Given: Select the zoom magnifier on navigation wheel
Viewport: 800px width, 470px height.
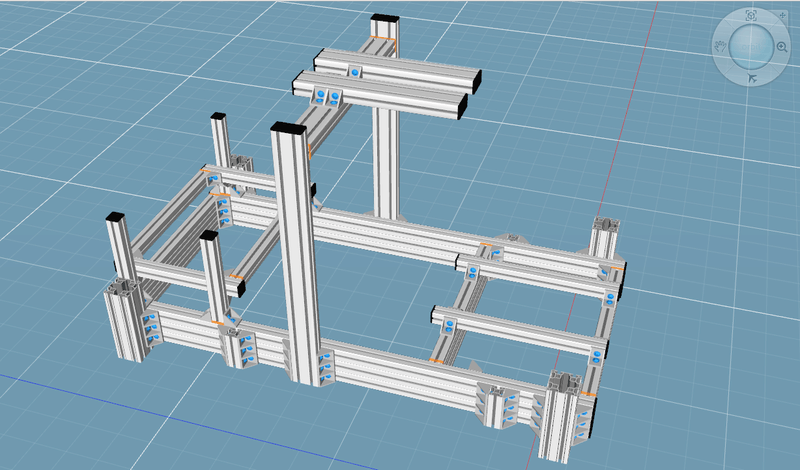Looking at the screenshot, I should (x=782, y=47).
